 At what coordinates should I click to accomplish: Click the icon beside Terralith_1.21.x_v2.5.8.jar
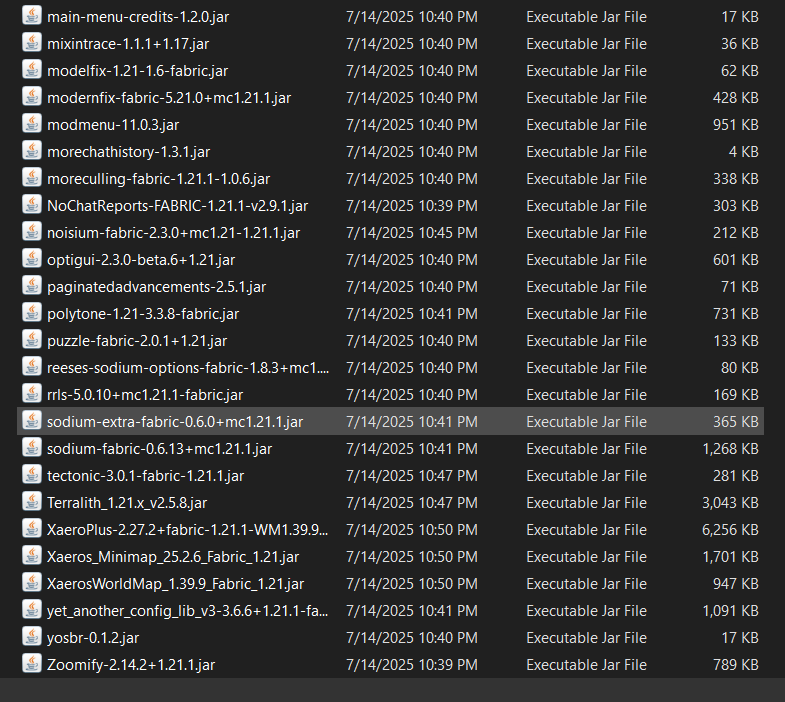(x=32, y=502)
